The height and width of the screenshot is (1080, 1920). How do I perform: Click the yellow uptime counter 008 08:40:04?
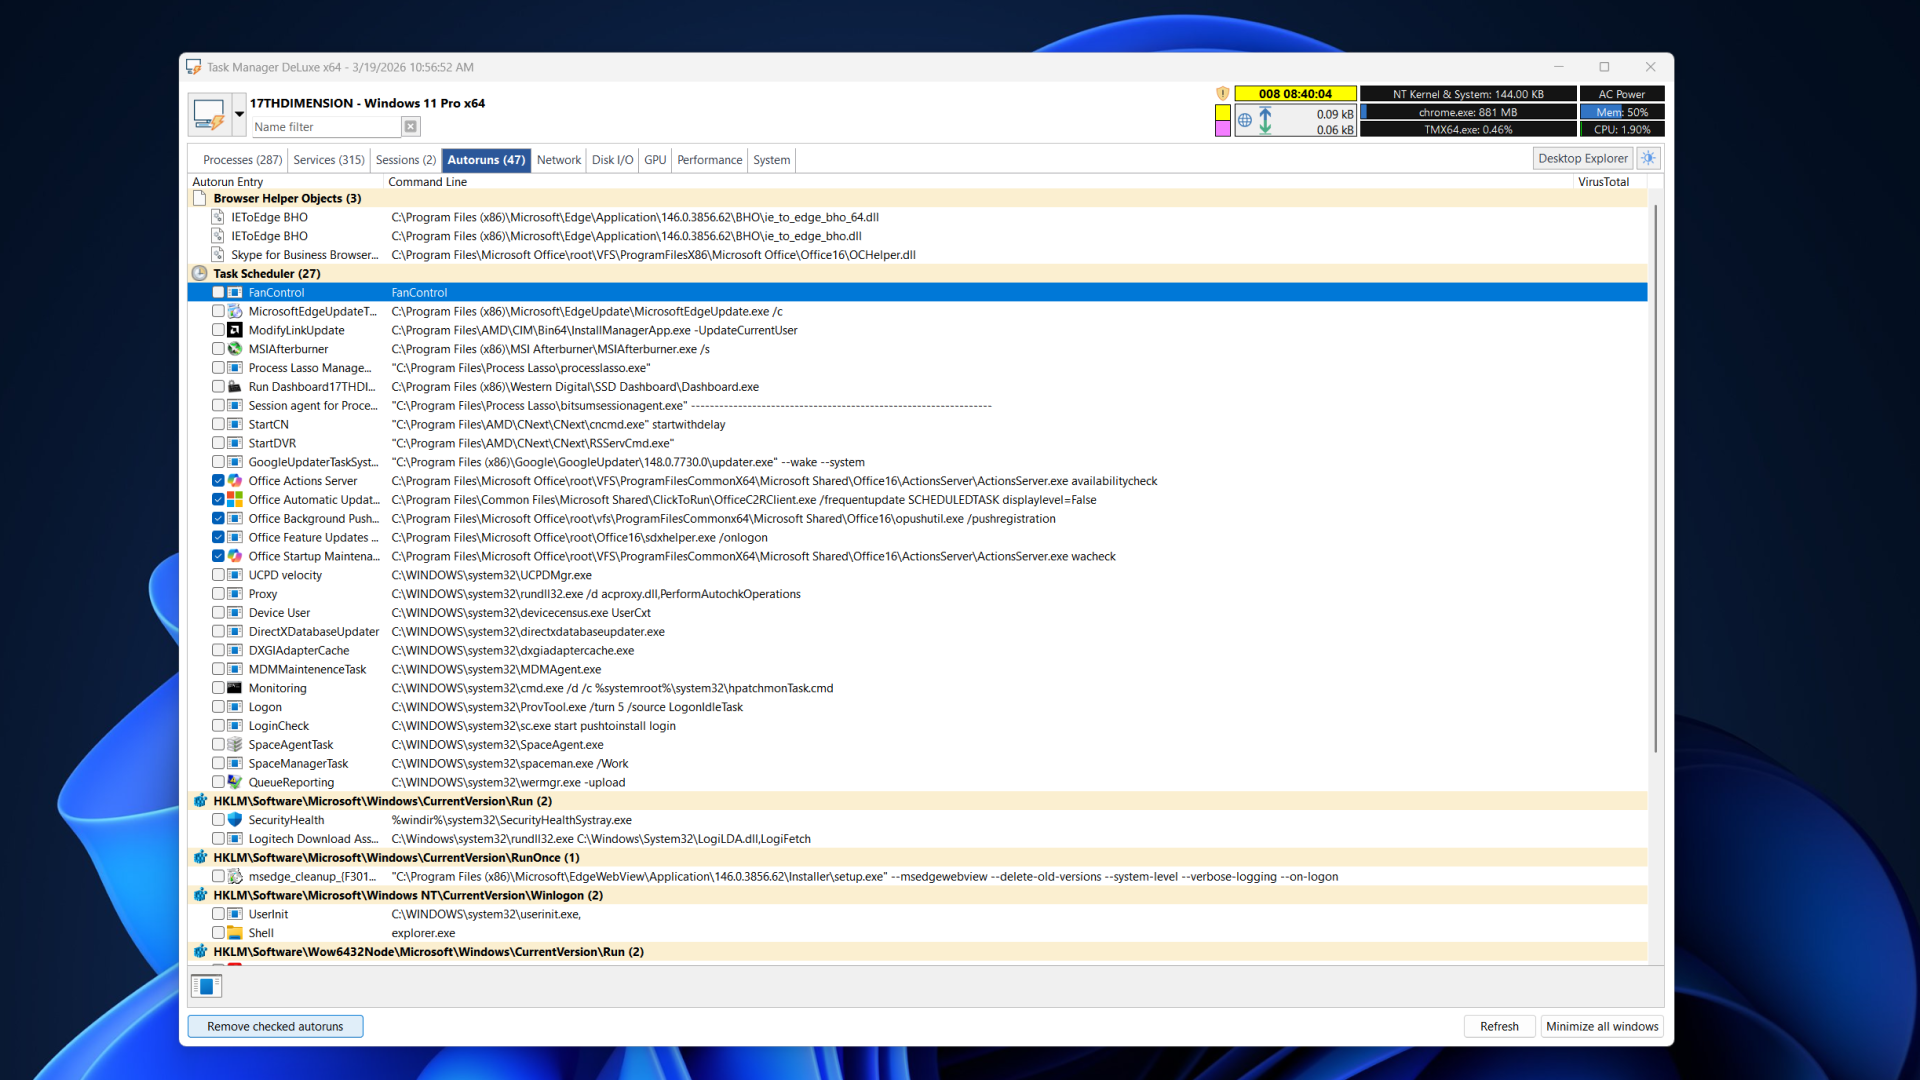click(1295, 94)
